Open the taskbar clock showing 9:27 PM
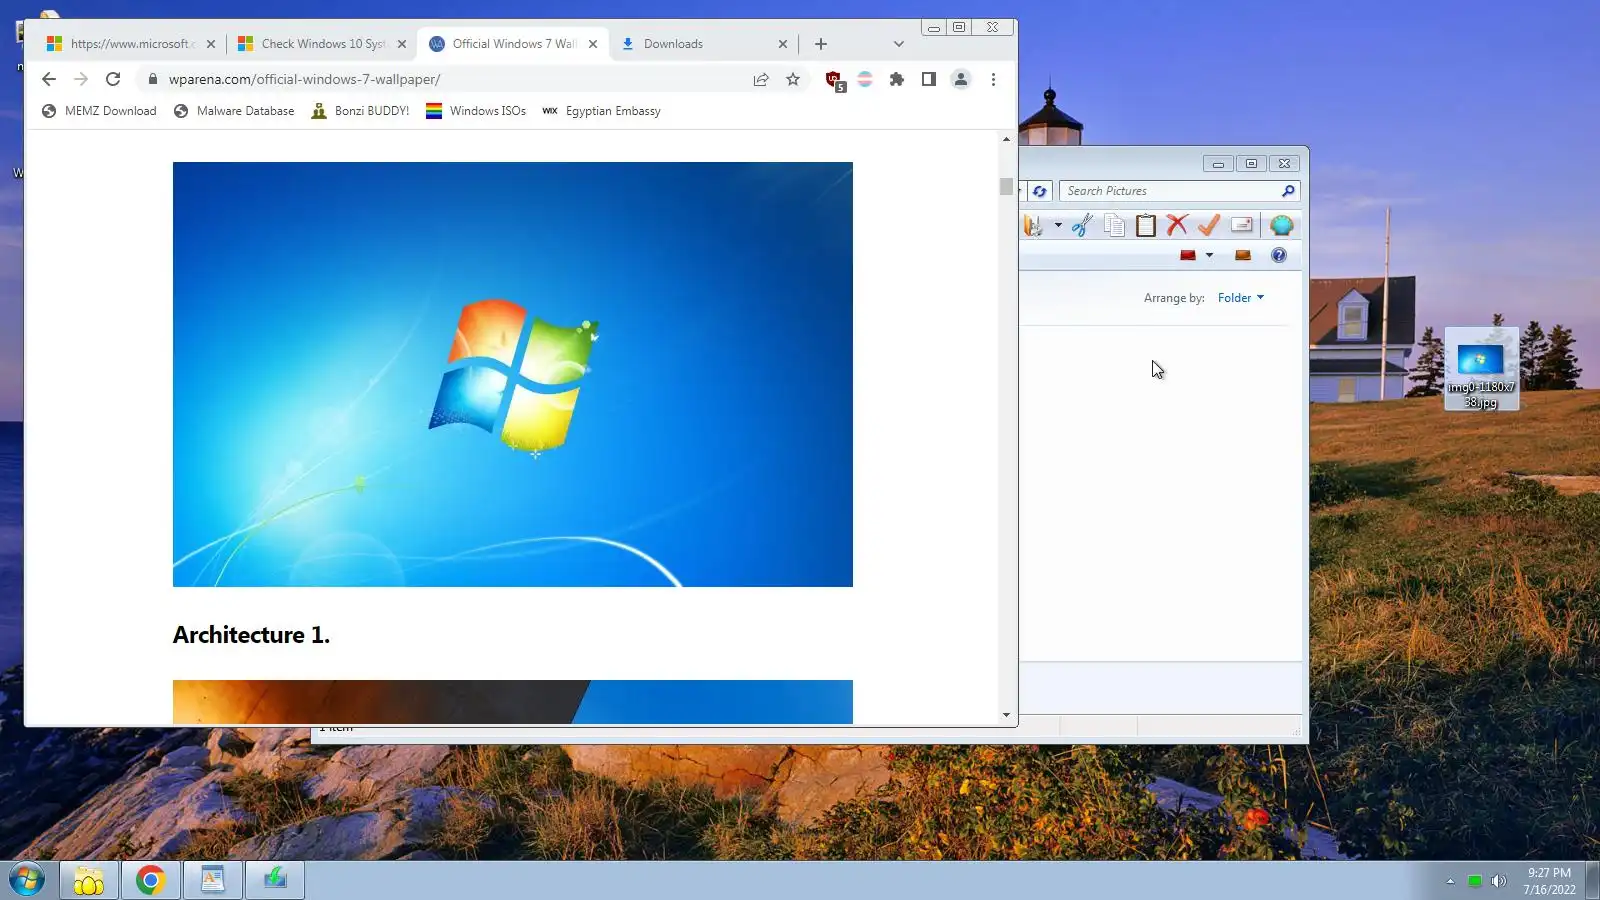Viewport: 1600px width, 900px height. coord(1549,881)
